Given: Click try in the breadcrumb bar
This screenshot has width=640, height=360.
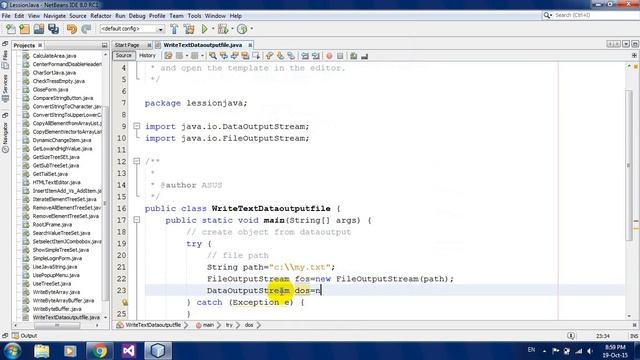Looking at the screenshot, I should (229, 325).
